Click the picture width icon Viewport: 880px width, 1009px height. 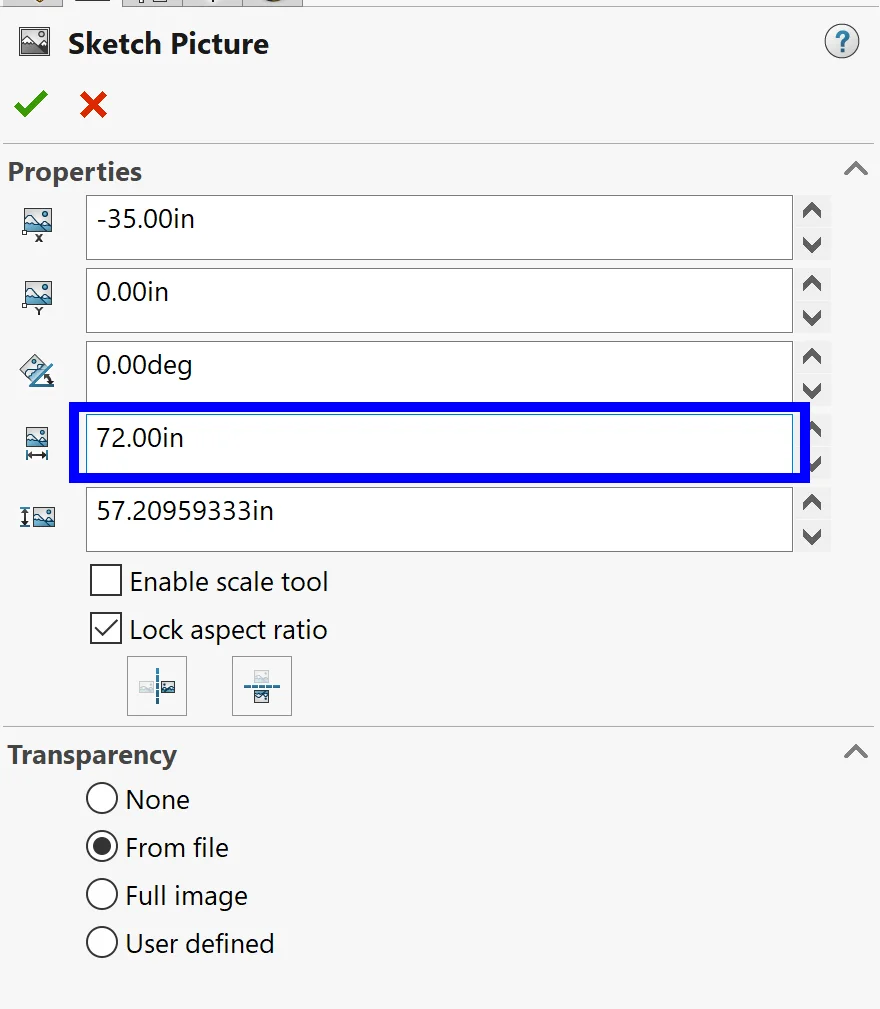click(x=37, y=443)
